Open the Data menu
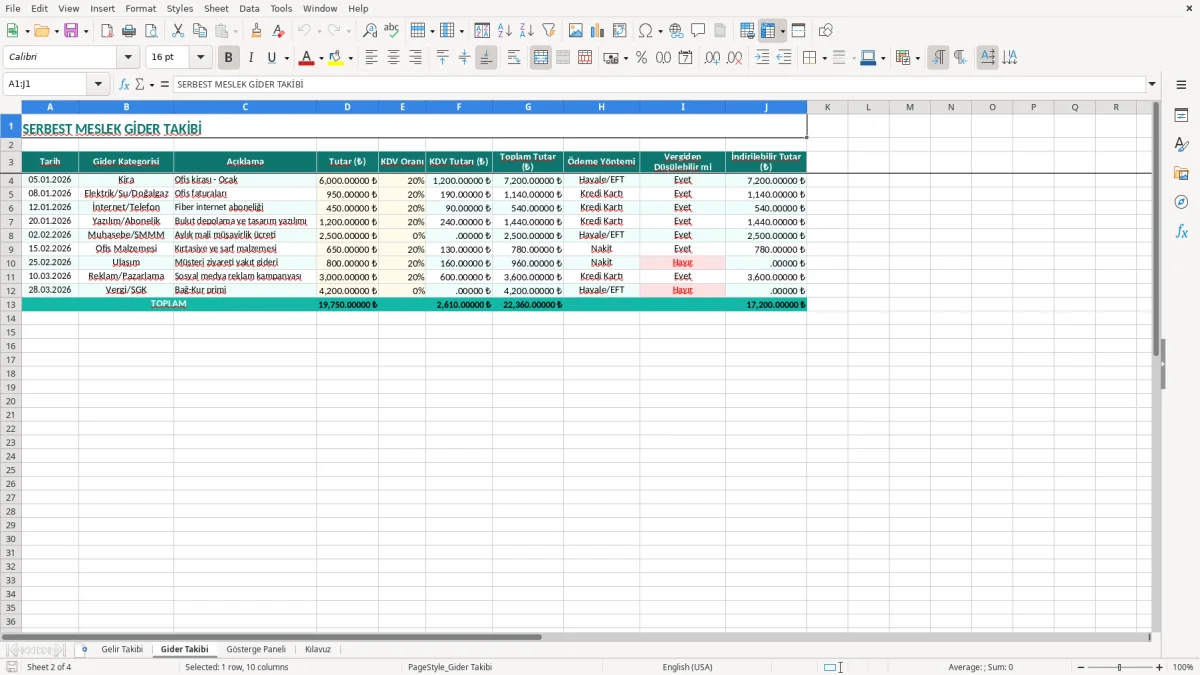The height and width of the screenshot is (675, 1200). (x=249, y=8)
